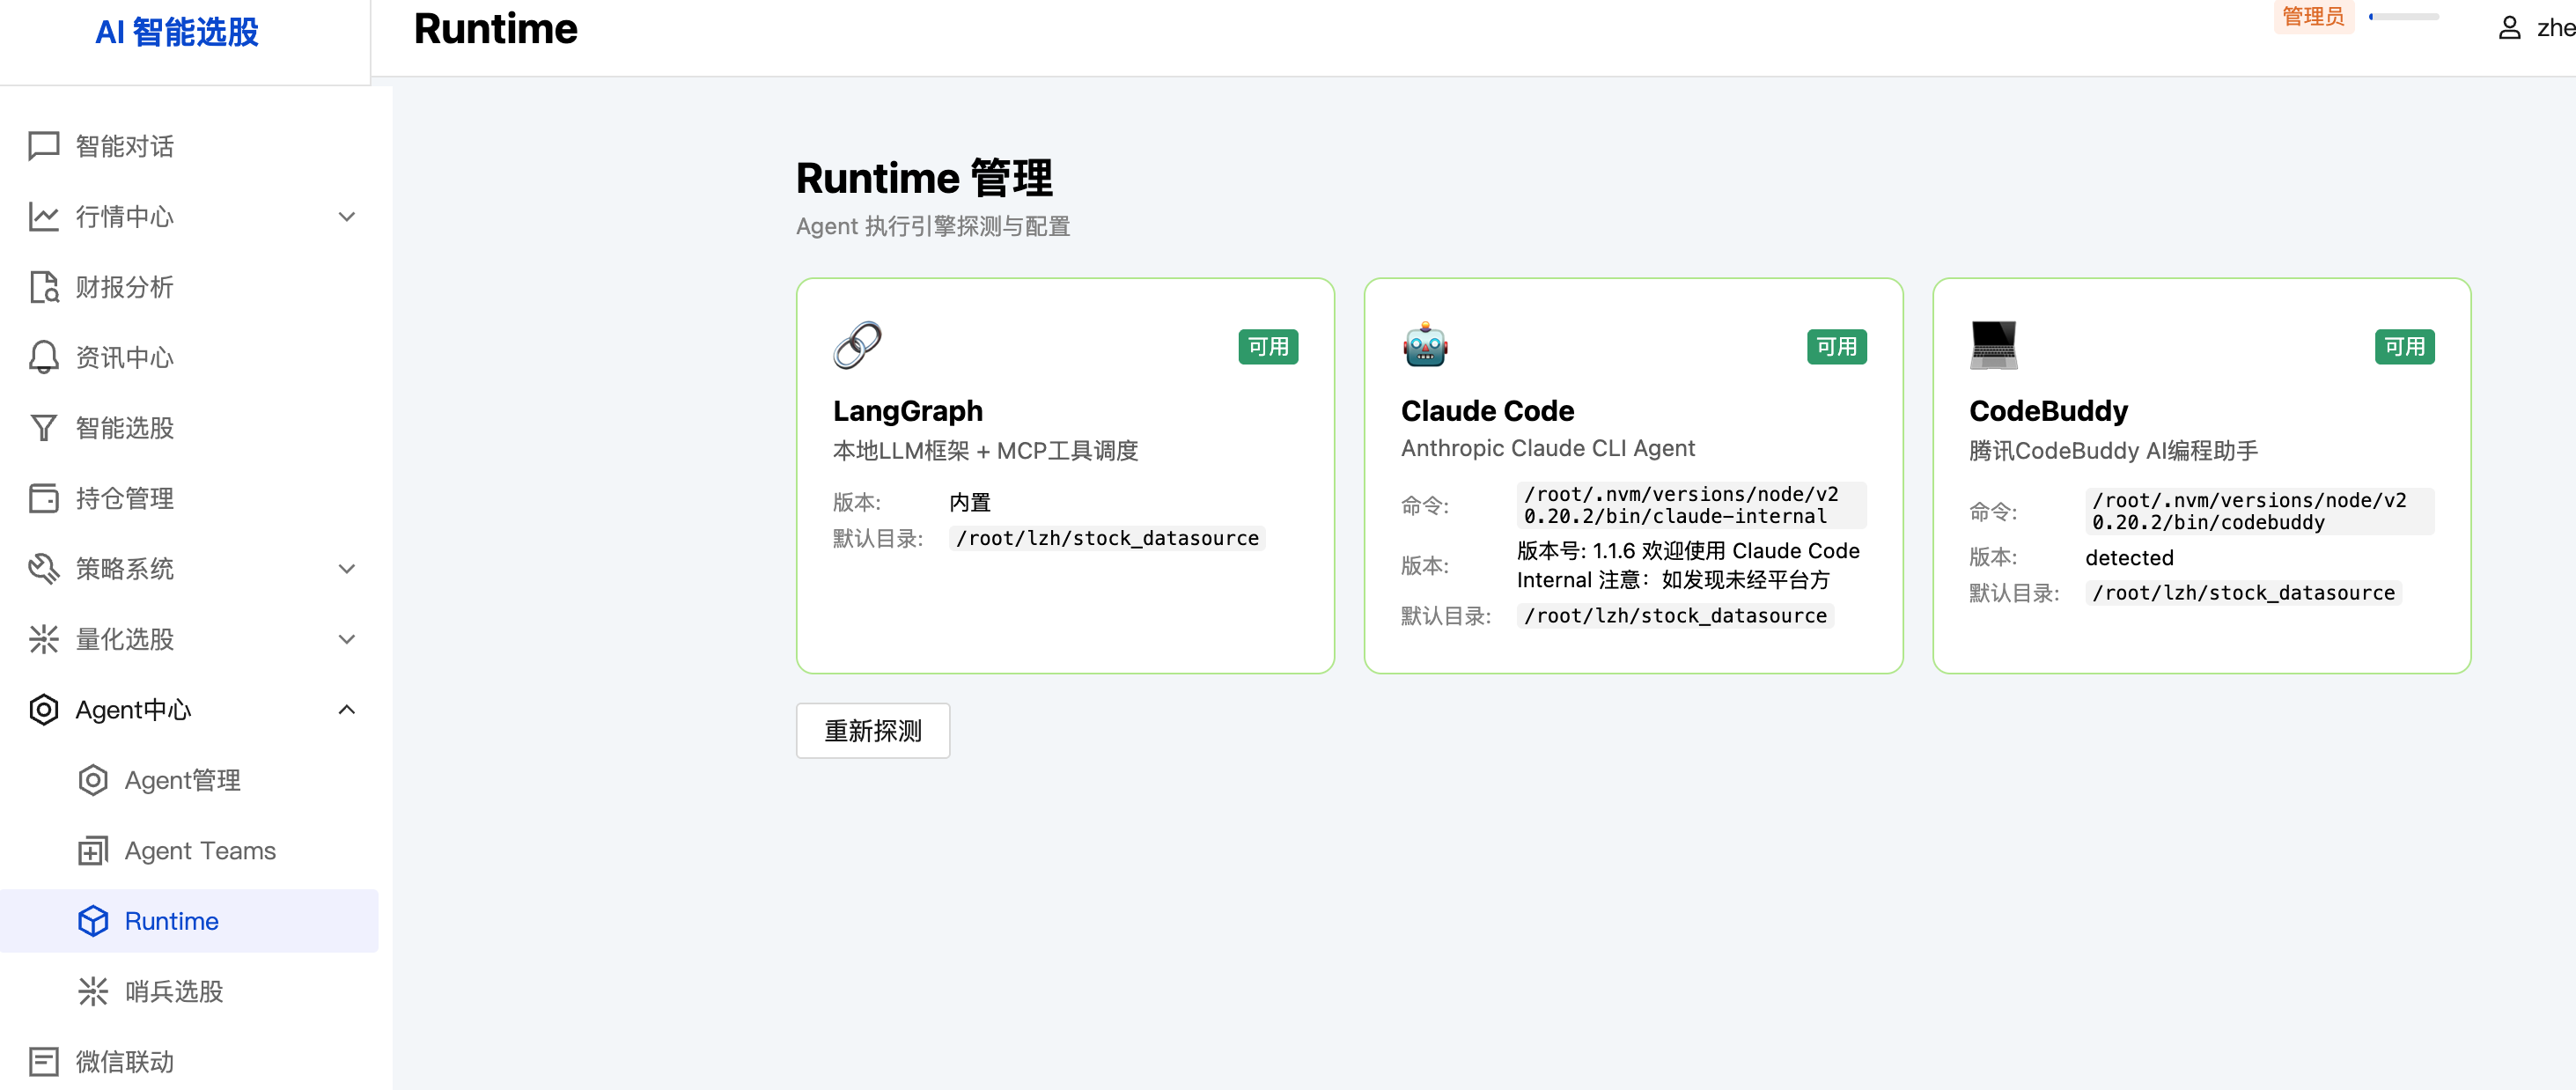Click the 策略系统 tool icon
This screenshot has height=1090, width=2576.
[x=44, y=568]
